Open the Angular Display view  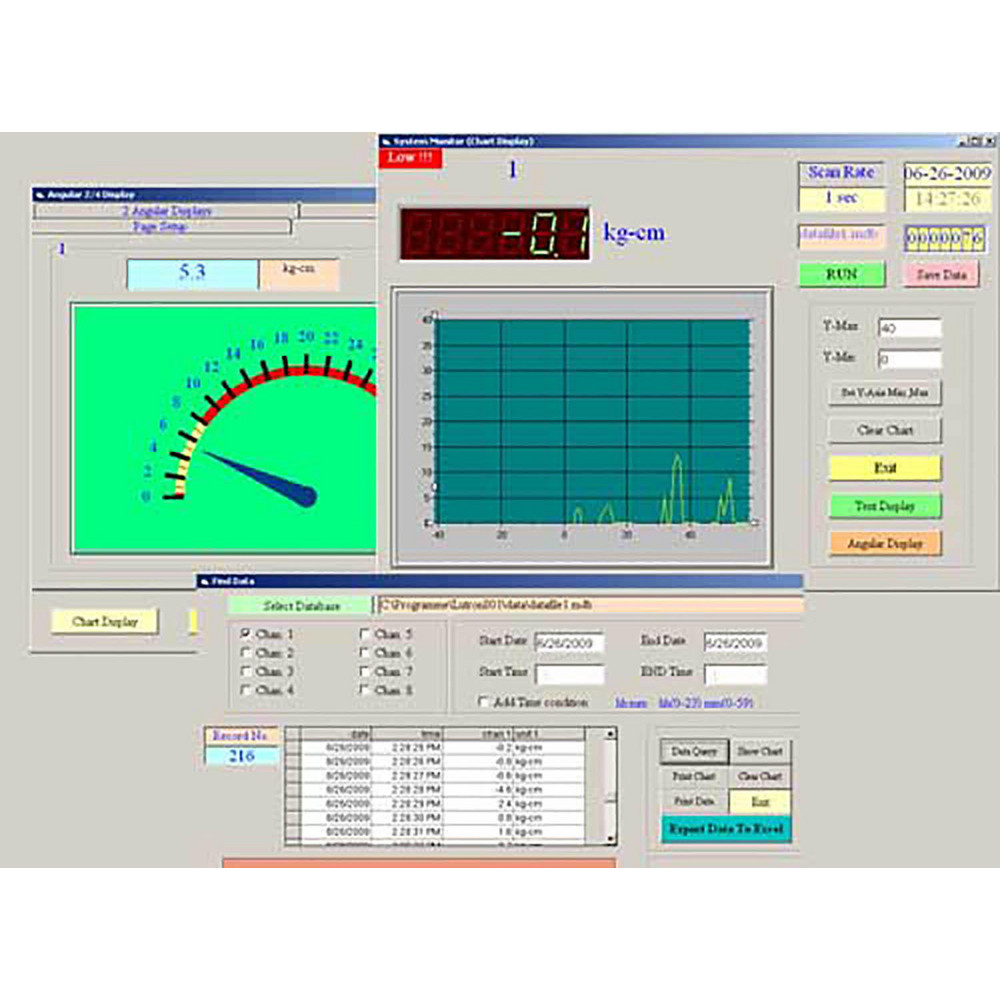pyautogui.click(x=885, y=544)
